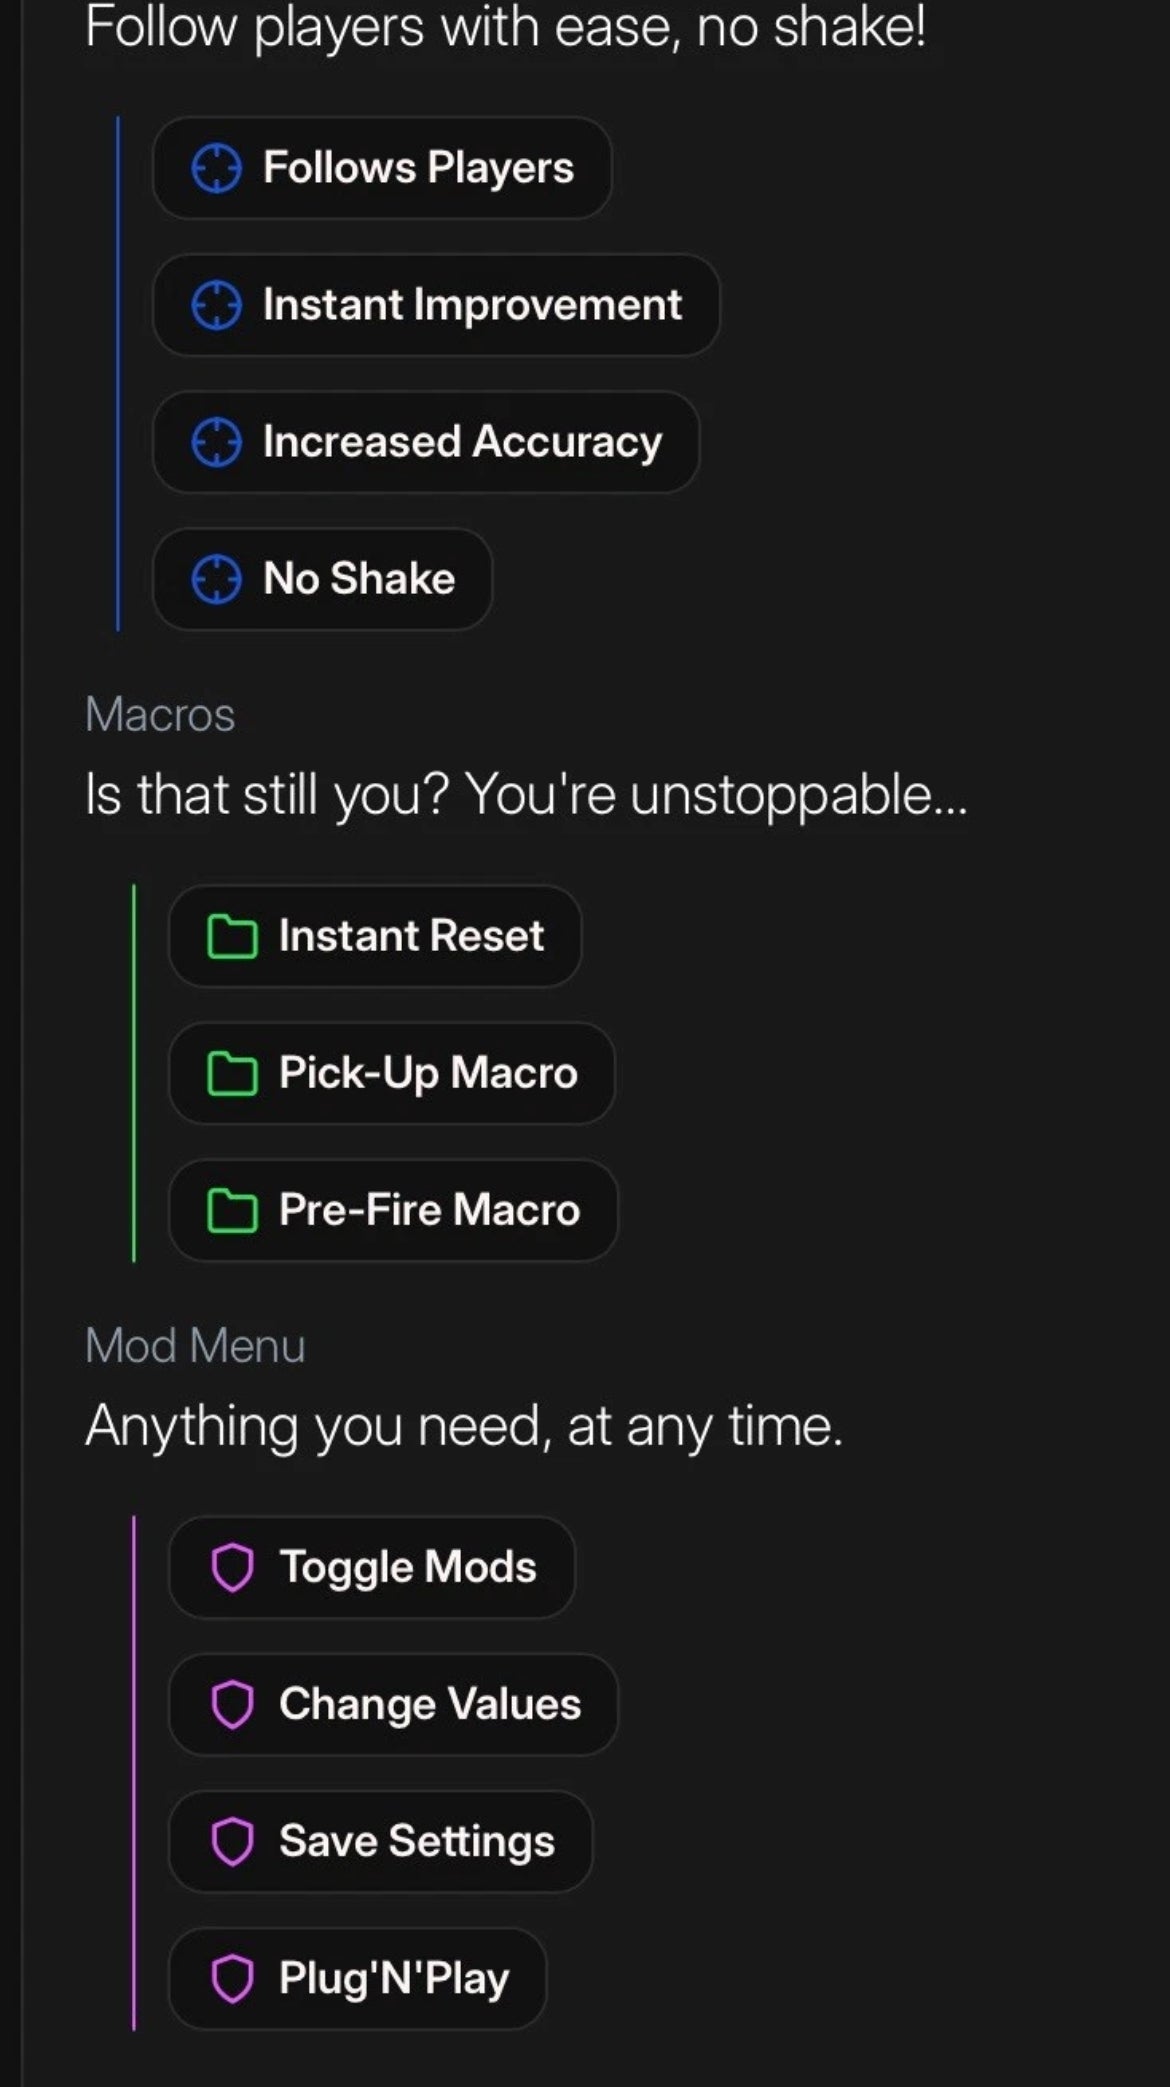Select the Pre-Fire Macro label

tap(429, 1210)
